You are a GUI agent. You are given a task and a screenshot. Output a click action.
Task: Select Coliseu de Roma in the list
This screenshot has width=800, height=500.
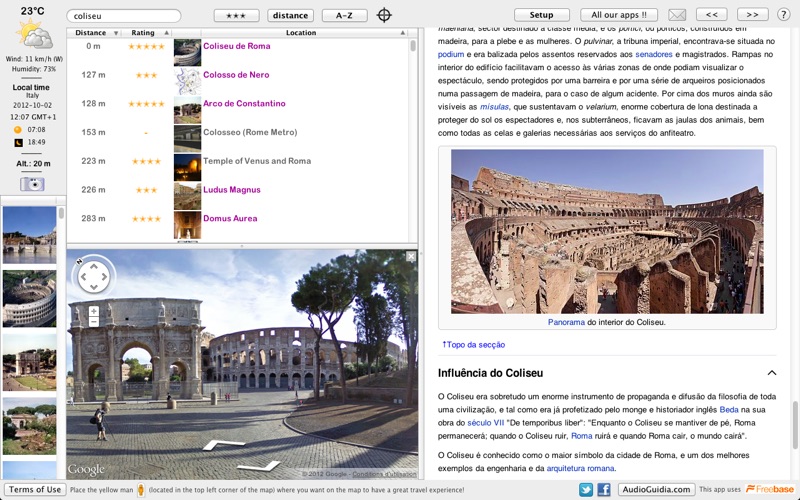(x=237, y=46)
